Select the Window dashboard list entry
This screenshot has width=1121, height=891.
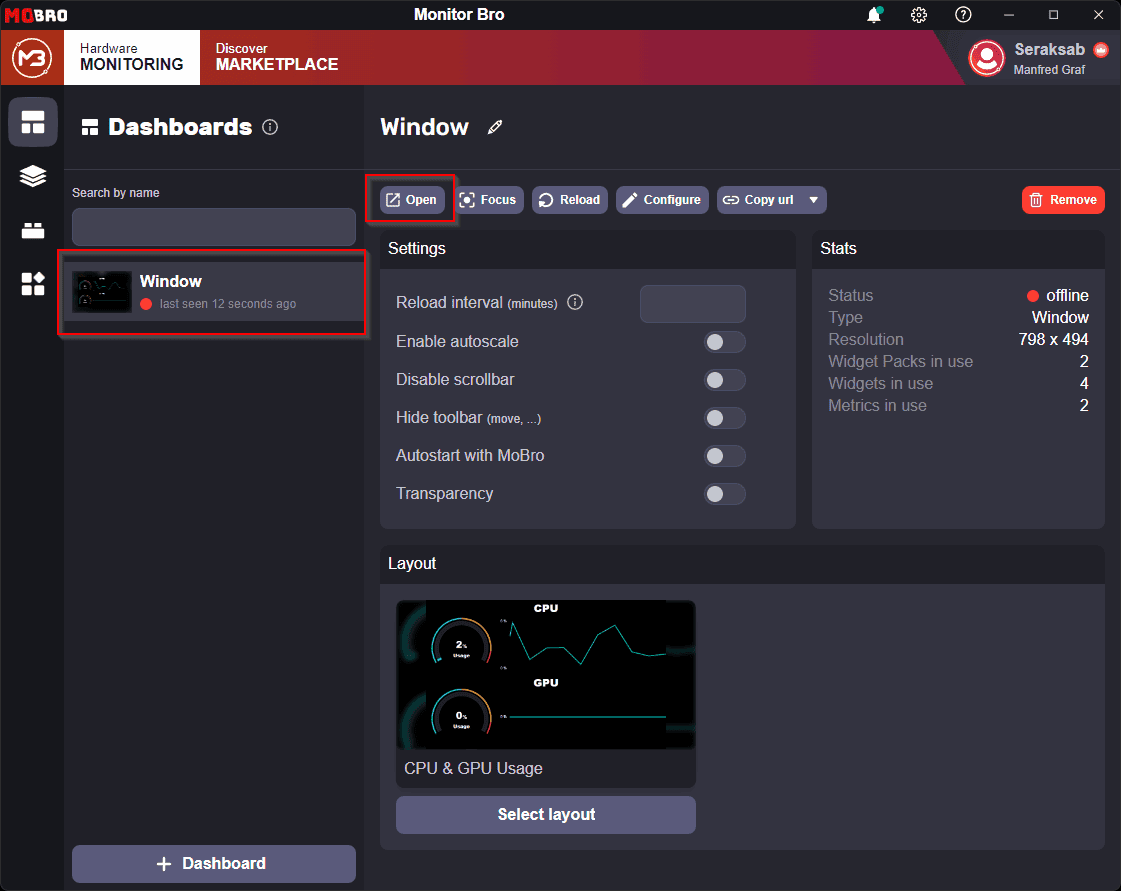[x=213, y=292]
